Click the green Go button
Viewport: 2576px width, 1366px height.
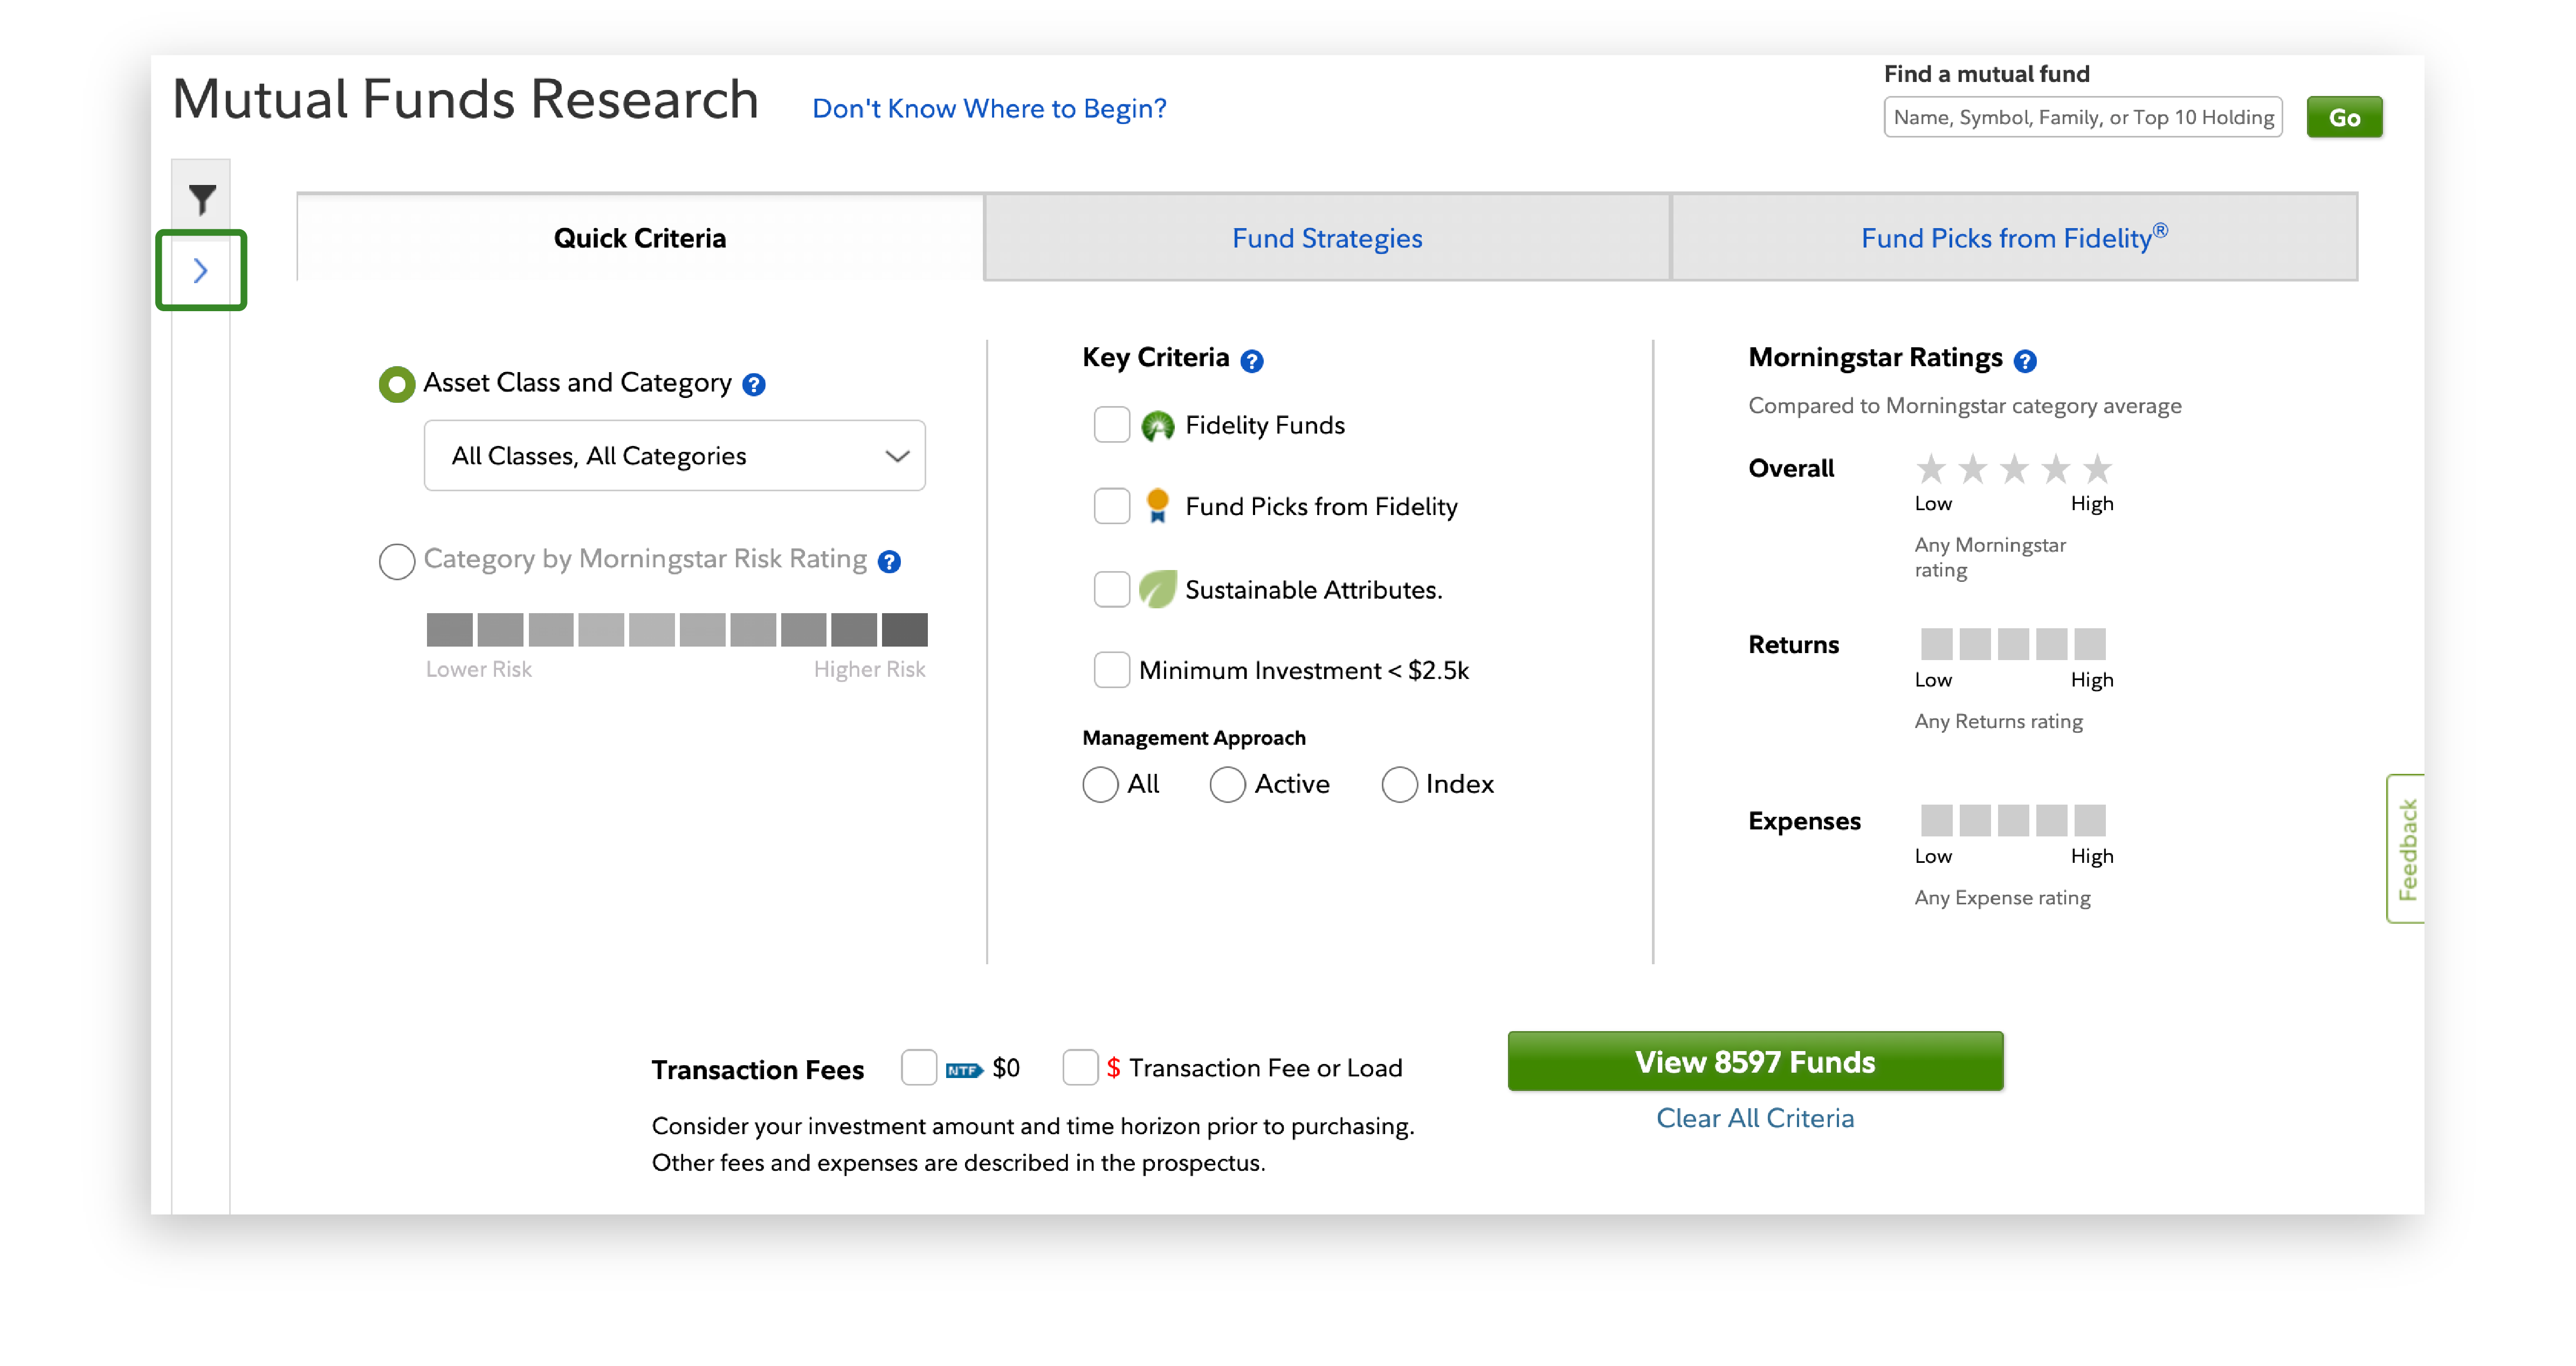pyautogui.click(x=2344, y=117)
